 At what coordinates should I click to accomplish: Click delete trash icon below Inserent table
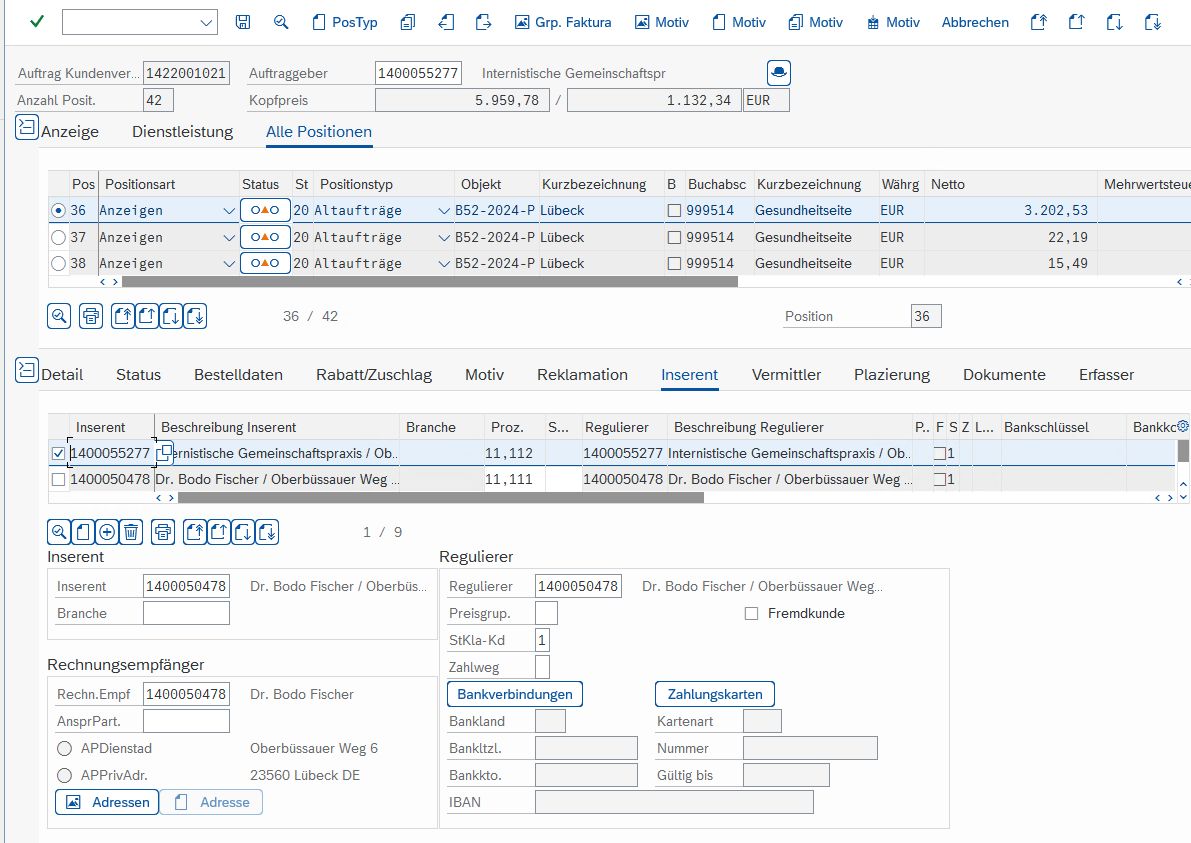tap(131, 532)
